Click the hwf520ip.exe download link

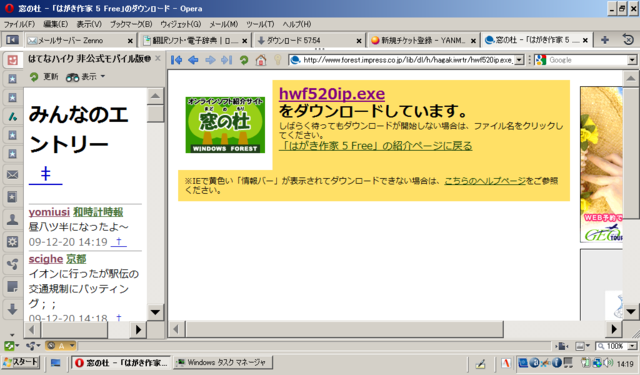(332, 94)
